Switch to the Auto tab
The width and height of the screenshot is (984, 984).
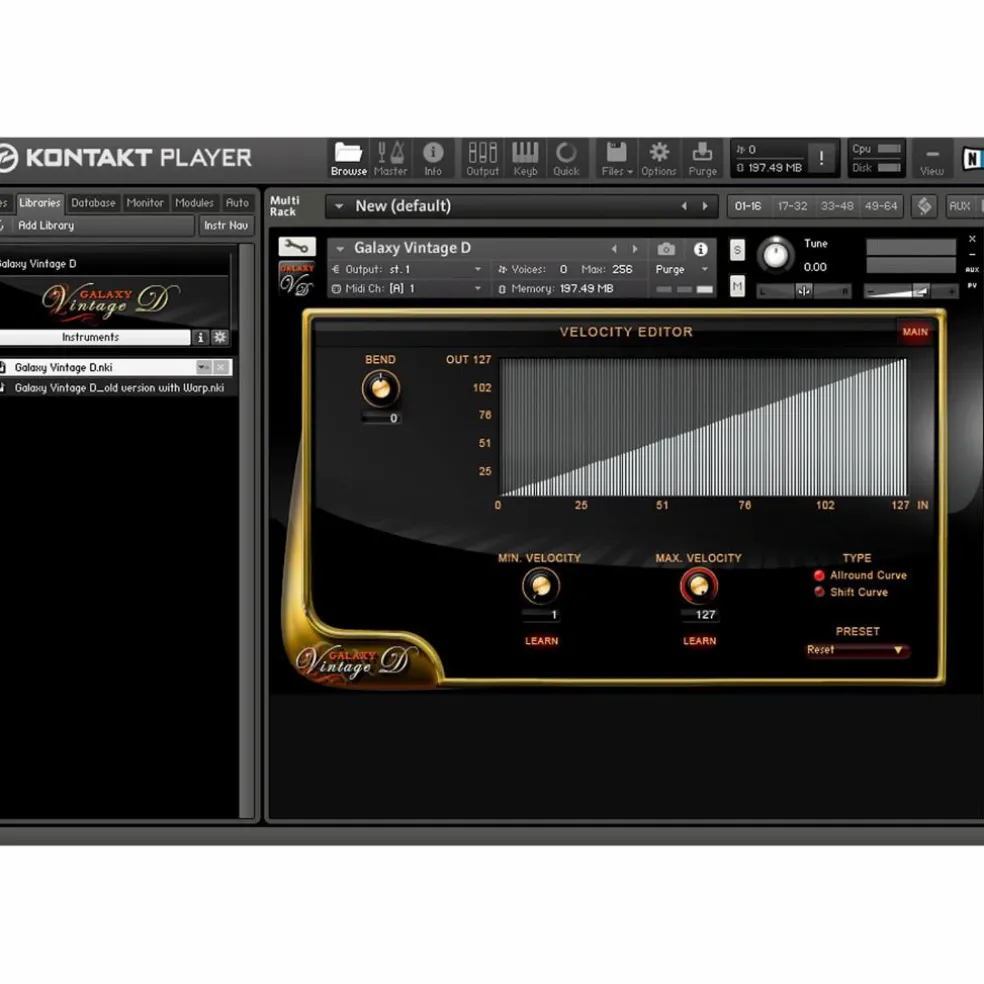click(237, 203)
